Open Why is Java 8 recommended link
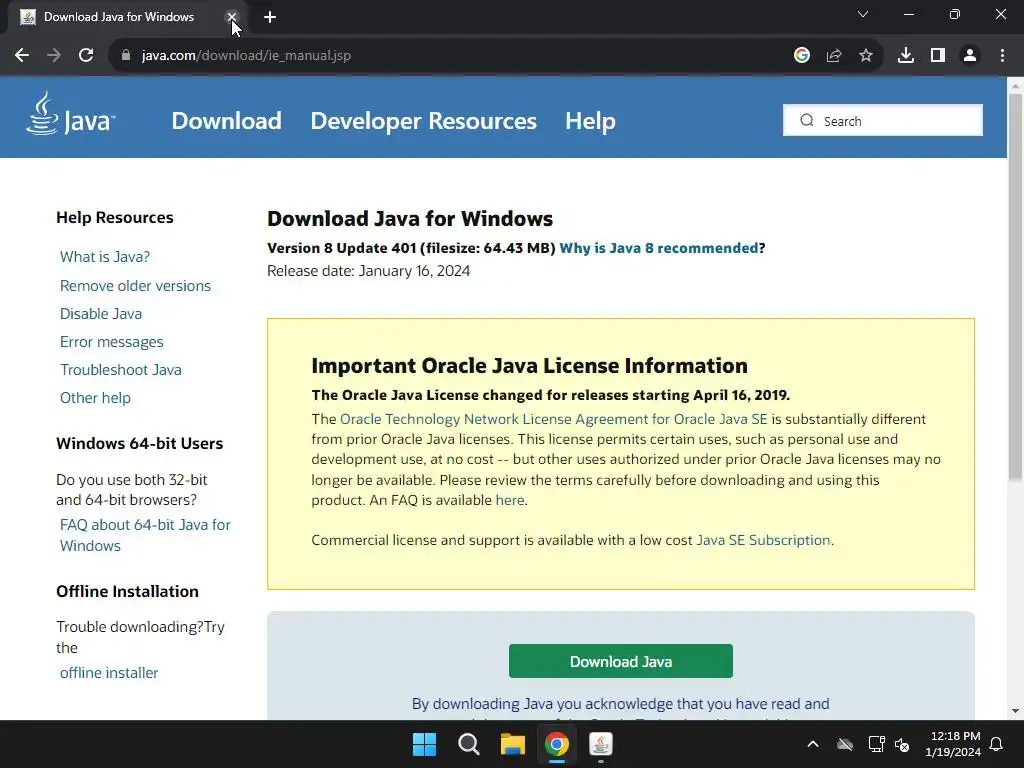This screenshot has width=1024, height=768. pos(659,248)
